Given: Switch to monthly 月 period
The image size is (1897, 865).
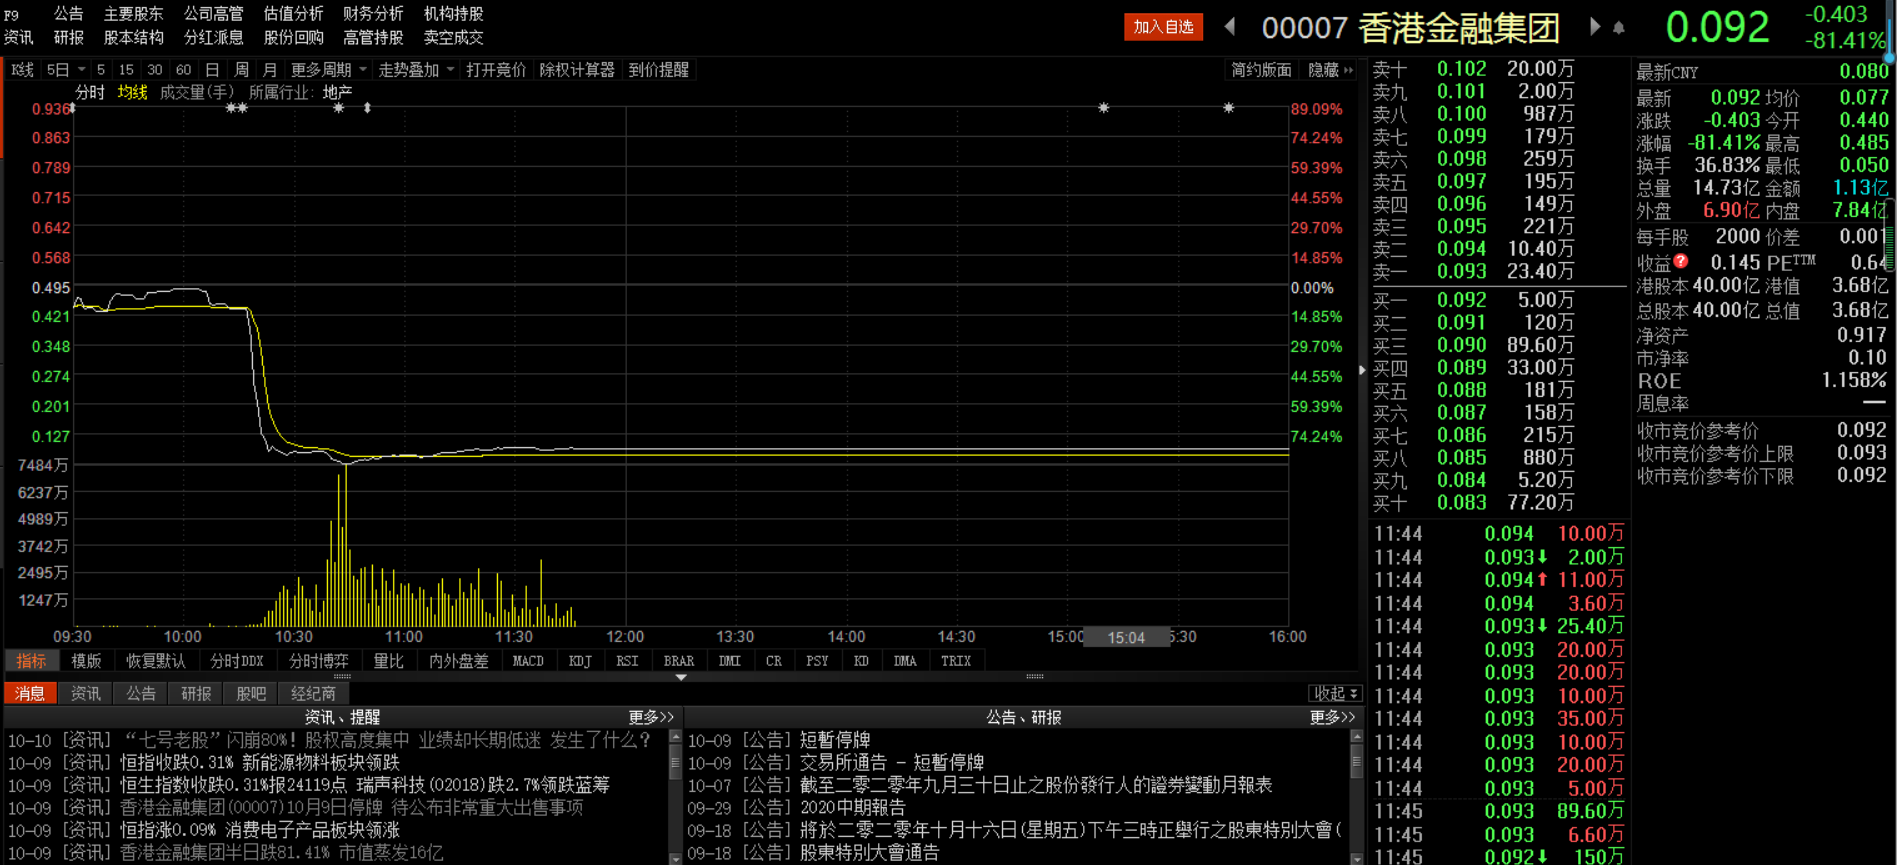Looking at the screenshot, I should point(270,70).
